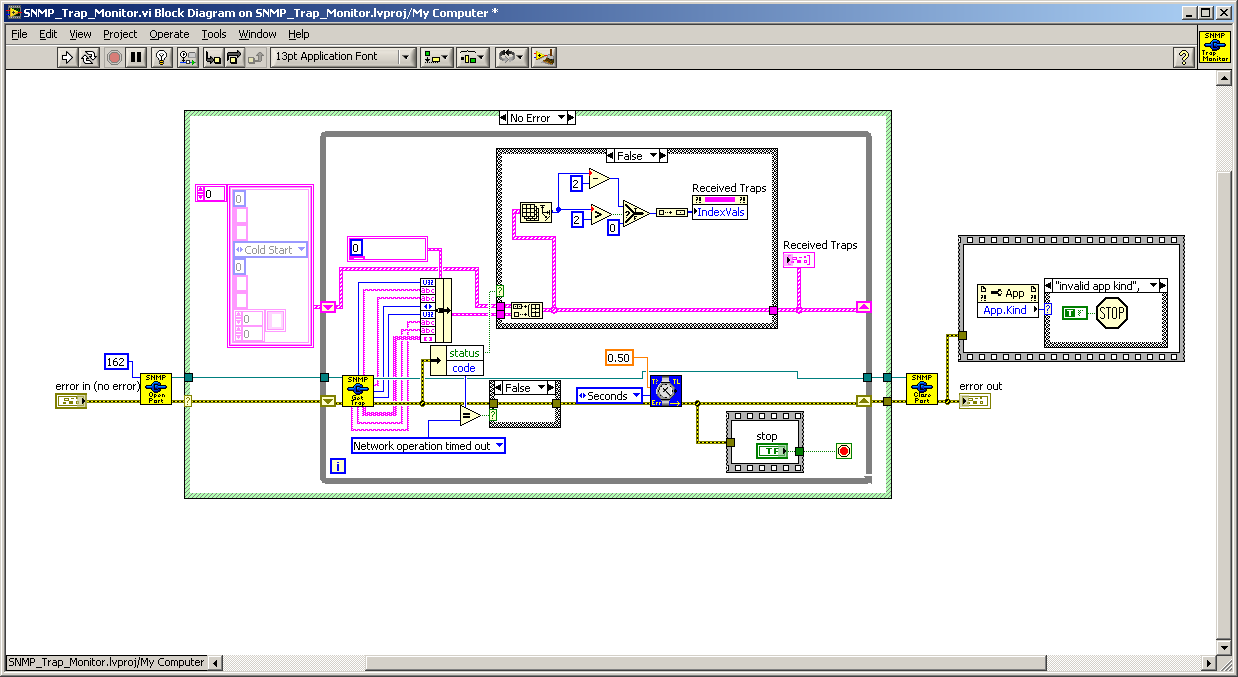Open the View menu
Viewport: 1238px width, 677px height.
[x=80, y=34]
